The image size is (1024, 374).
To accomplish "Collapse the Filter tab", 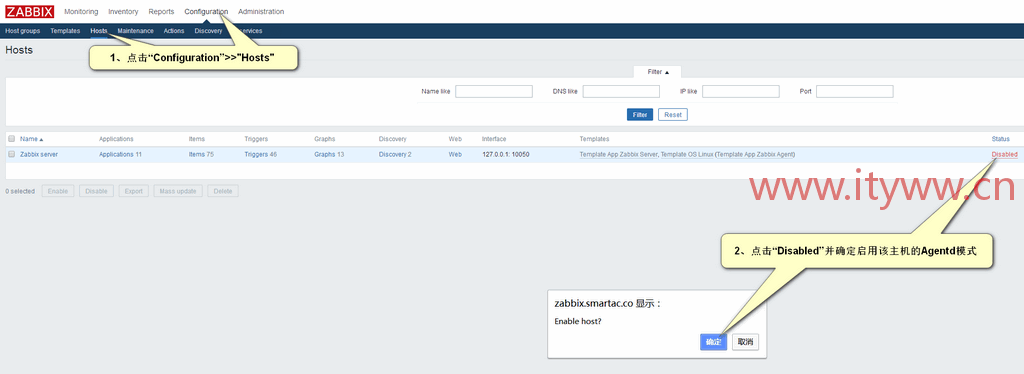I will (658, 72).
